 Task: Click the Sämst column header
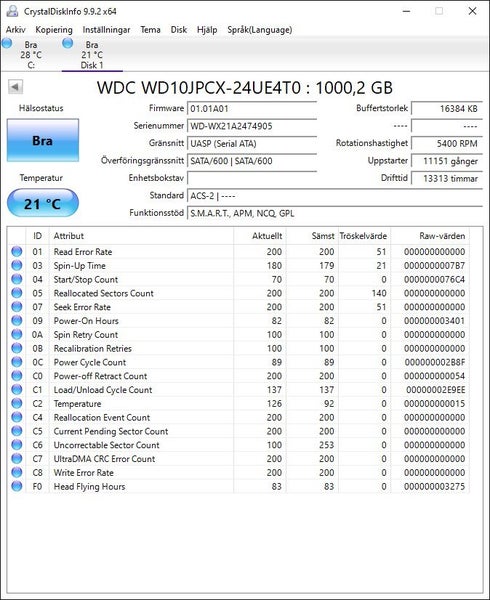click(x=312, y=236)
